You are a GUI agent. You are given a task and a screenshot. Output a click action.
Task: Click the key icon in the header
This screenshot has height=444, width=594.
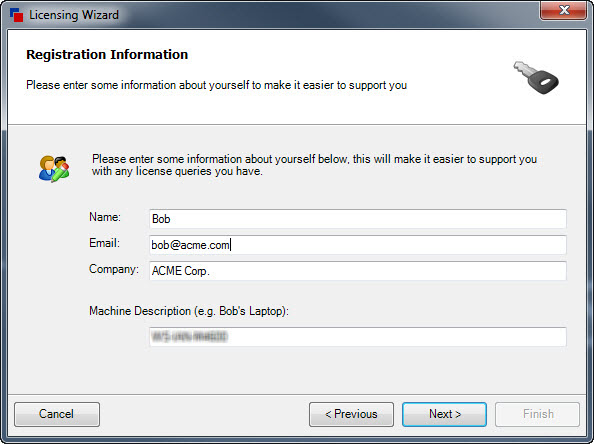536,78
